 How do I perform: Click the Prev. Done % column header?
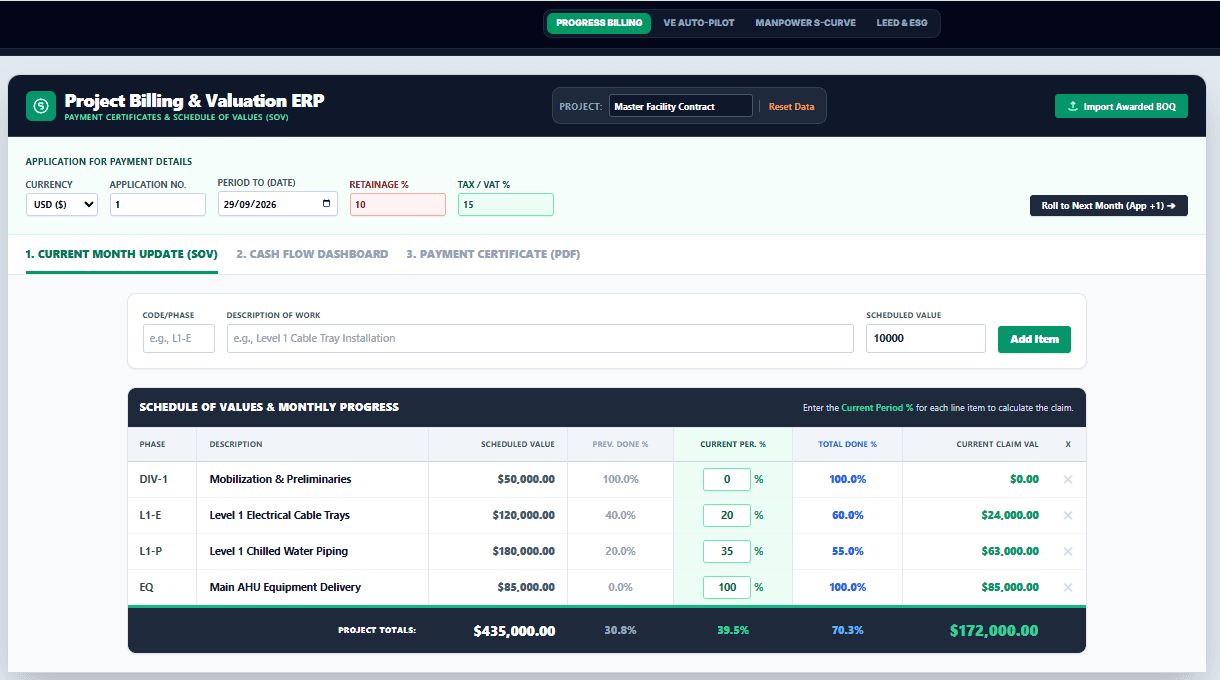[x=620, y=444]
